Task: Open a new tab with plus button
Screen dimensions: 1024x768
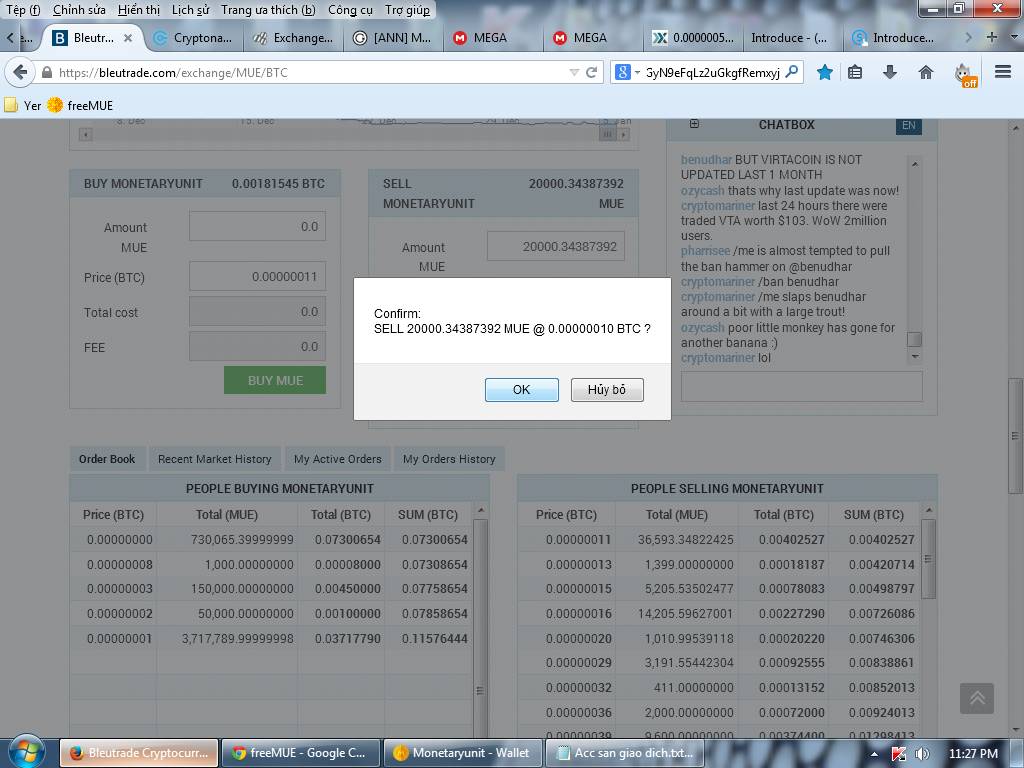Action: [x=992, y=37]
